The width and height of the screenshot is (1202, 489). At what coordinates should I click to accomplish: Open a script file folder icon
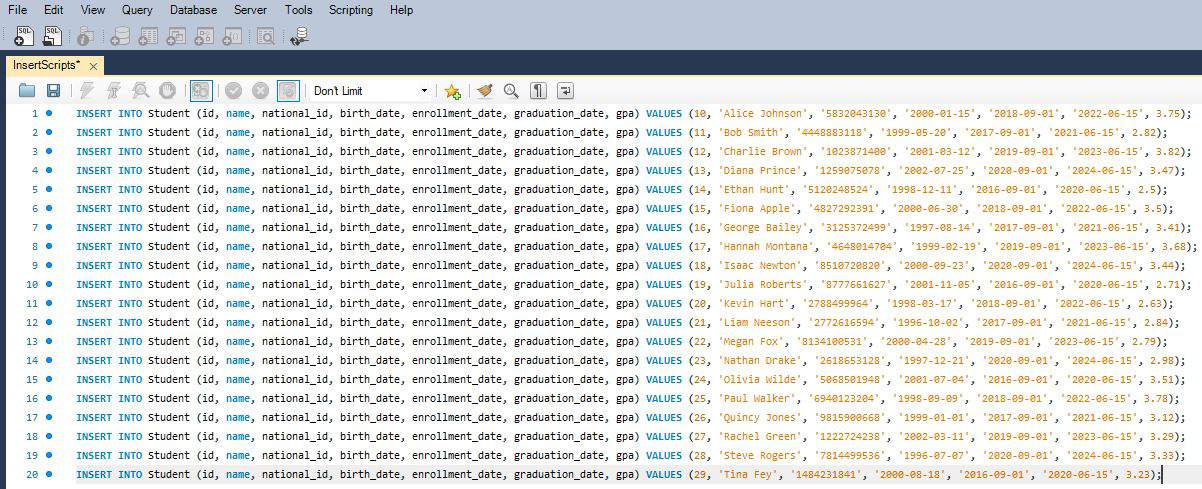(27, 91)
